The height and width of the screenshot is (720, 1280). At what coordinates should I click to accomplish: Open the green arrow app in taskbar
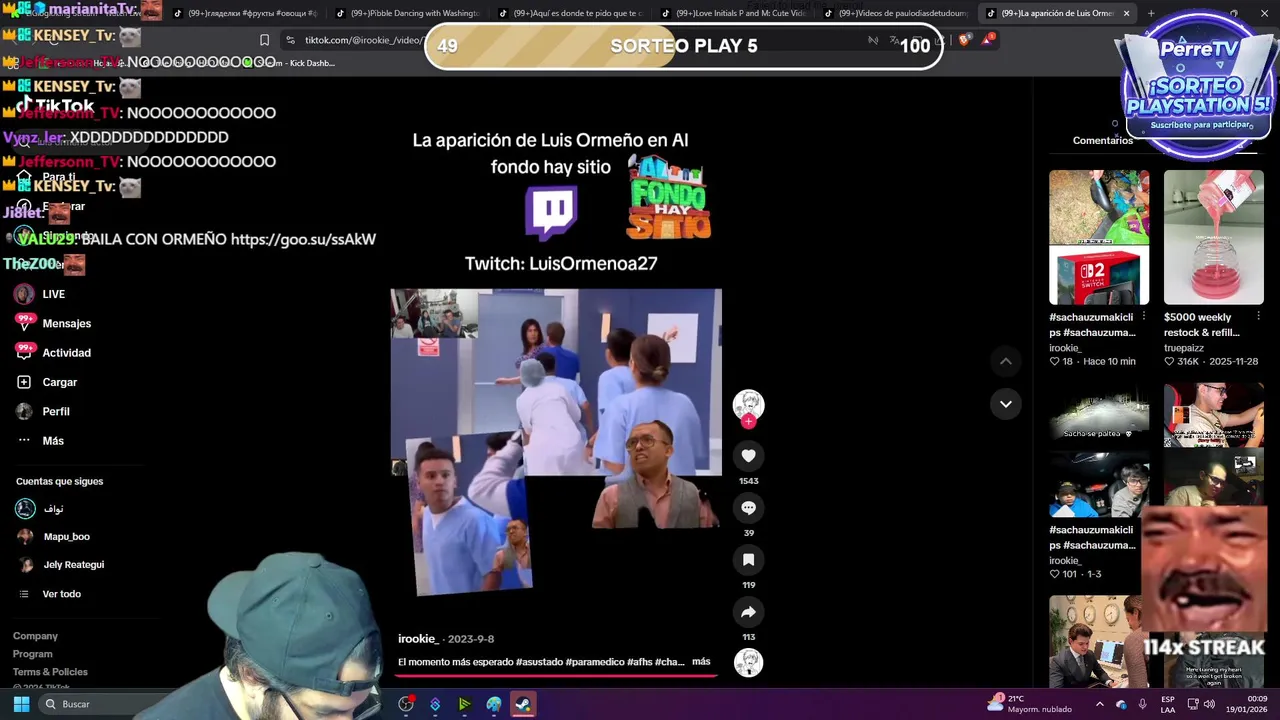click(464, 704)
